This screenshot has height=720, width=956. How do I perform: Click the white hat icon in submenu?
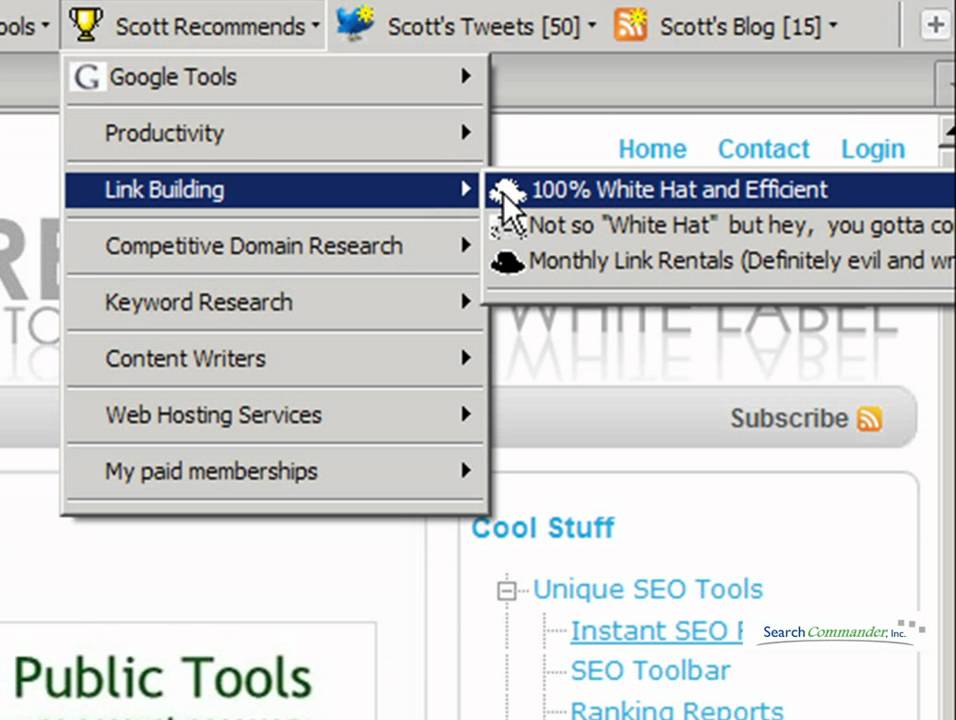point(507,190)
